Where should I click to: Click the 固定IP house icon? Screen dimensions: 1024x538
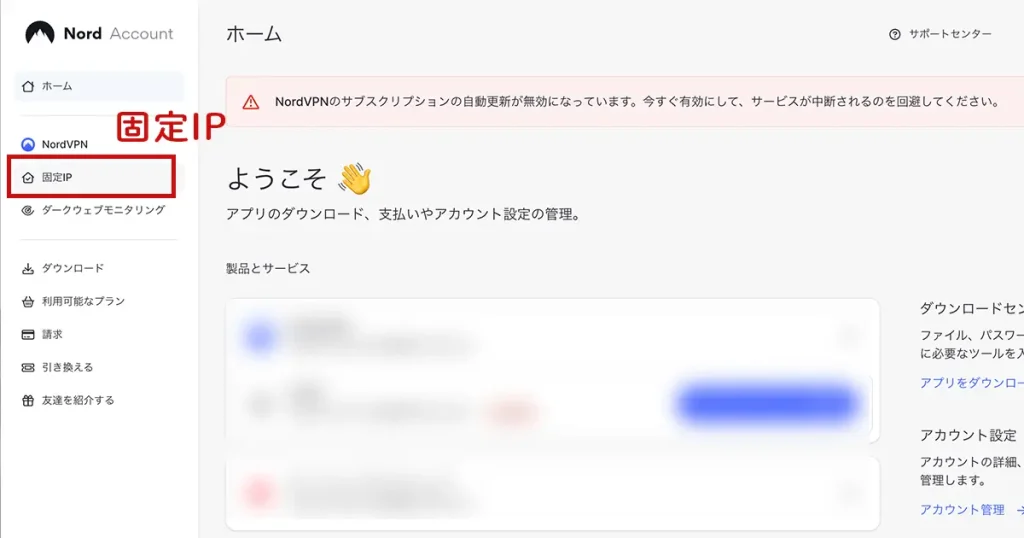click(28, 178)
